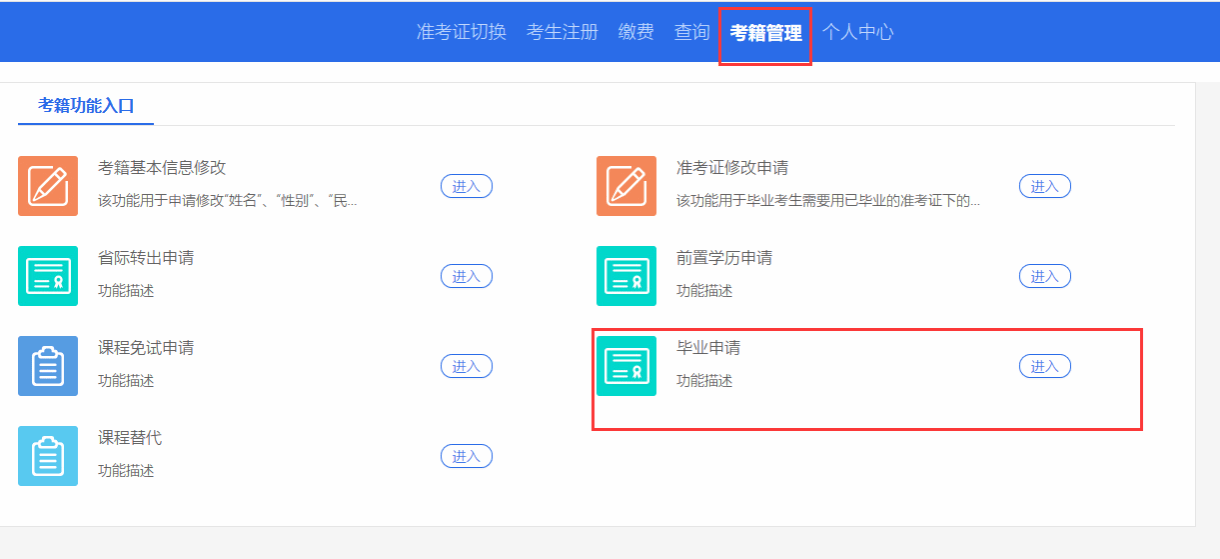1220x559 pixels.
Task: Select 缴费 in the navigation bar
Action: point(636,32)
